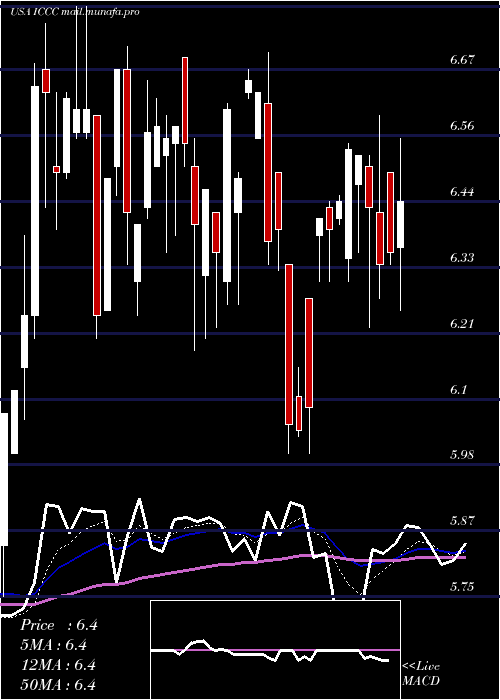Click the last white candlestick on the right
The width and height of the screenshot is (500, 700).
[x=400, y=225]
